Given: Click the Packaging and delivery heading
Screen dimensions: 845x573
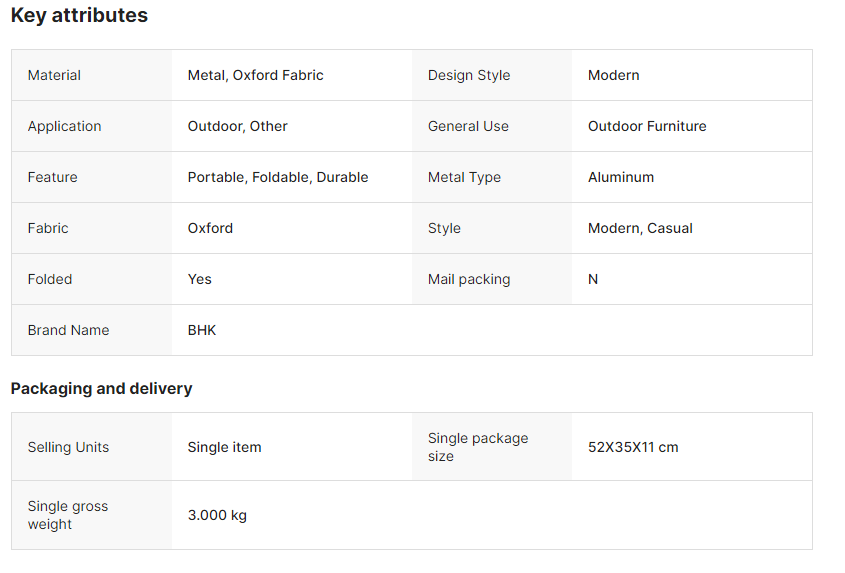Looking at the screenshot, I should pos(101,388).
